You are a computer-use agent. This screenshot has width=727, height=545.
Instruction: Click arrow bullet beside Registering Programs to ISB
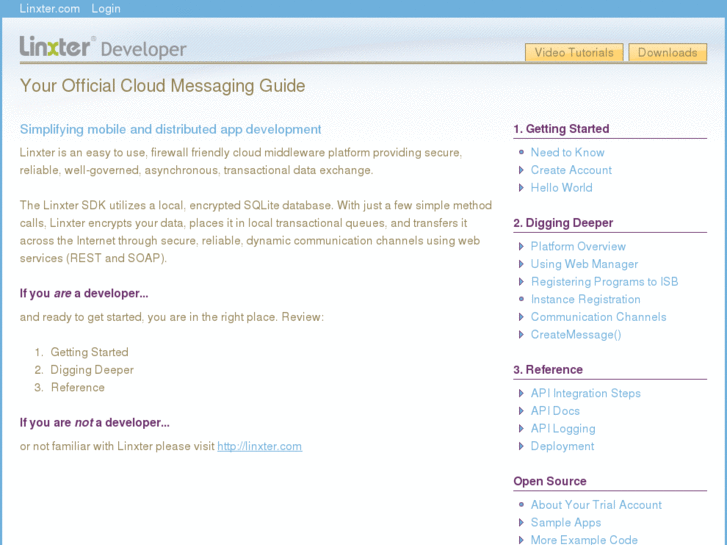tap(521, 282)
